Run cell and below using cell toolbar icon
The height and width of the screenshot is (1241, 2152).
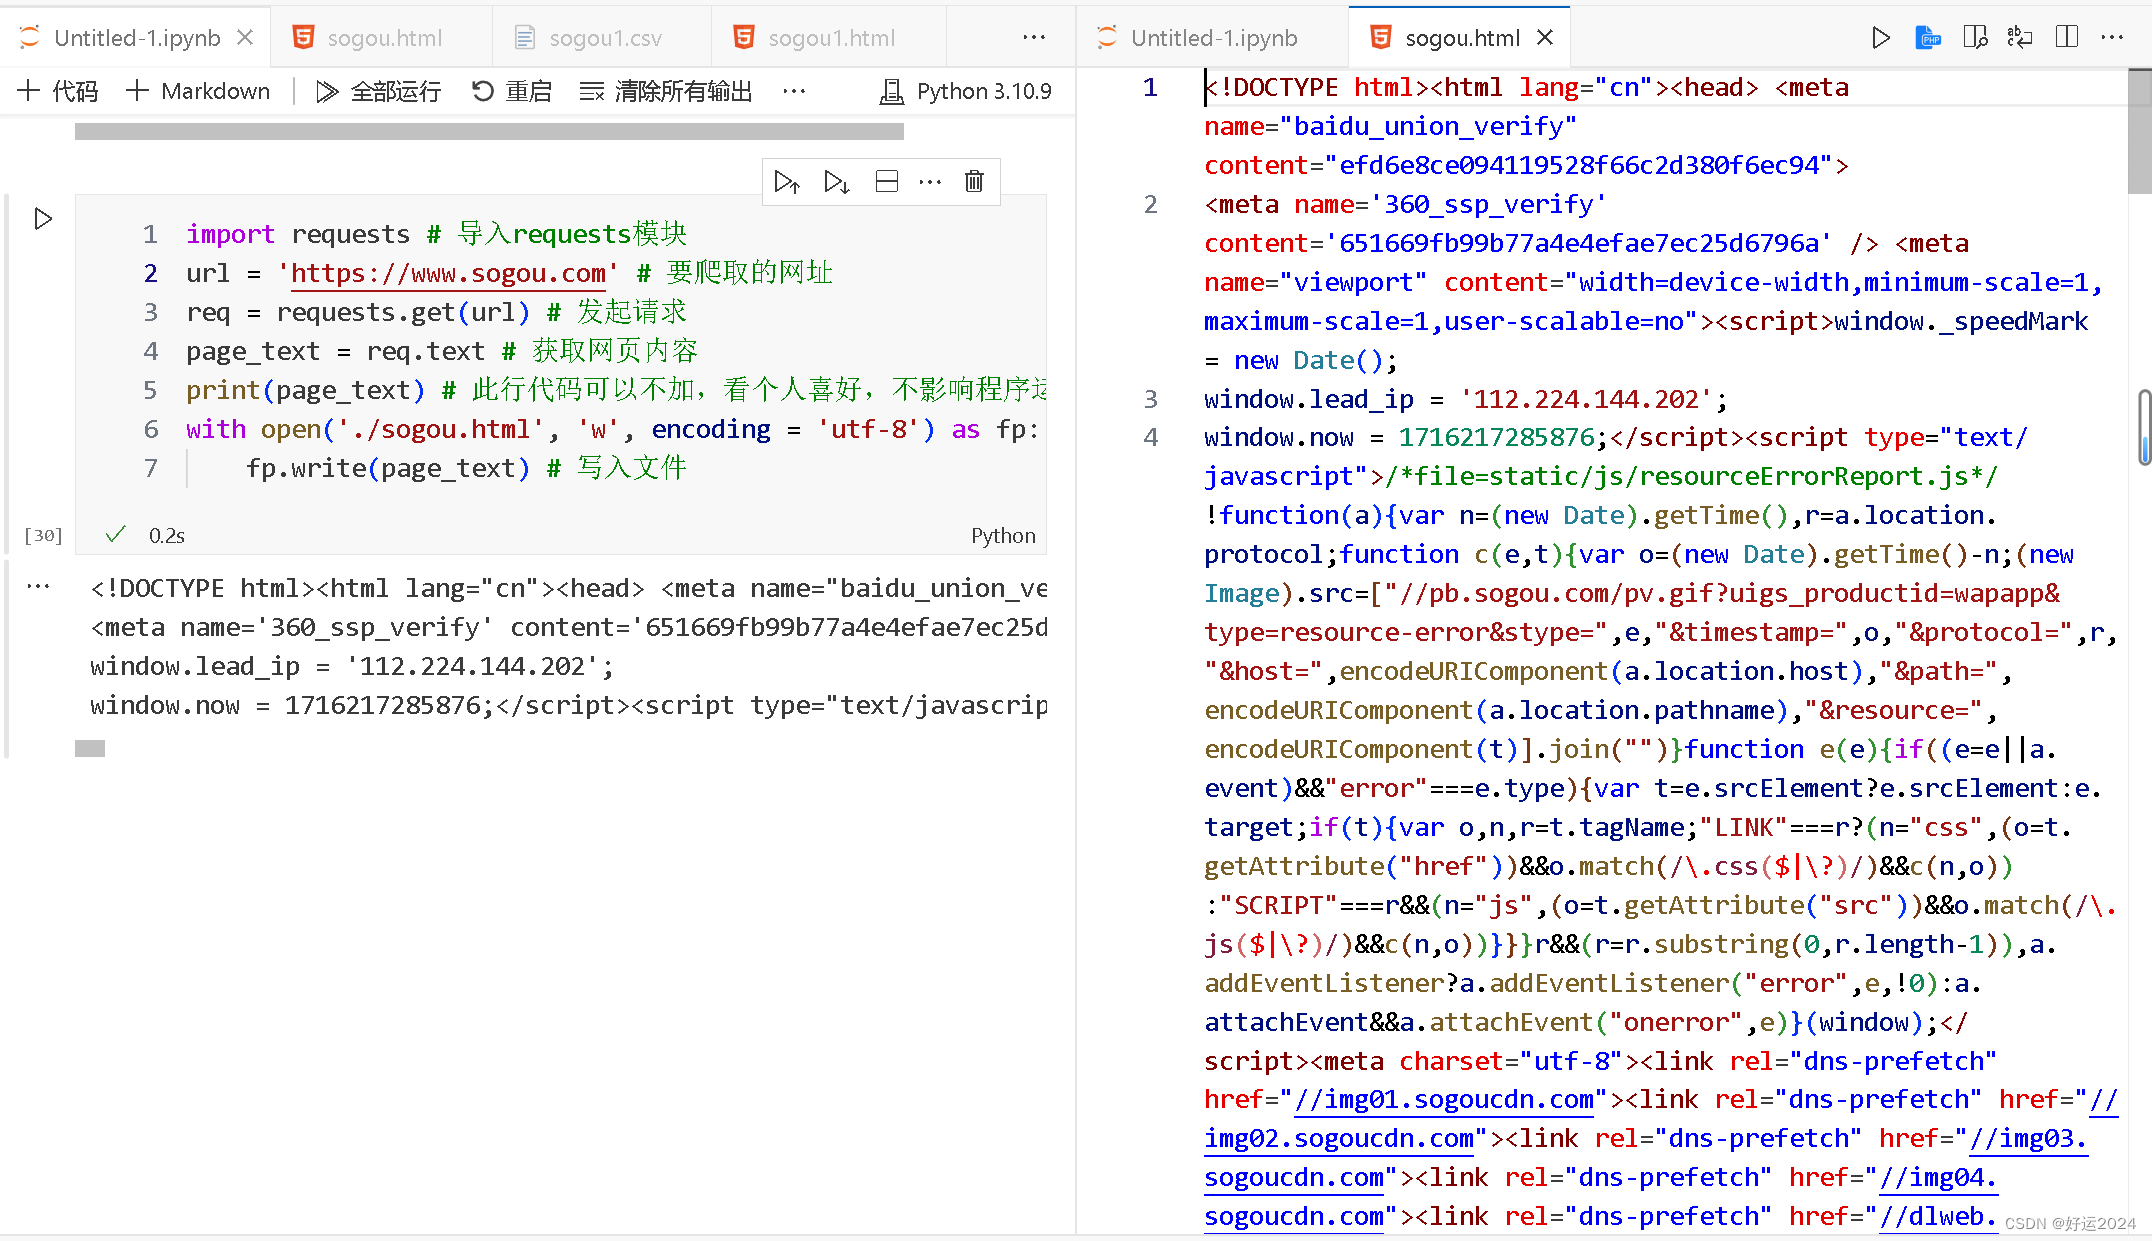tap(836, 181)
